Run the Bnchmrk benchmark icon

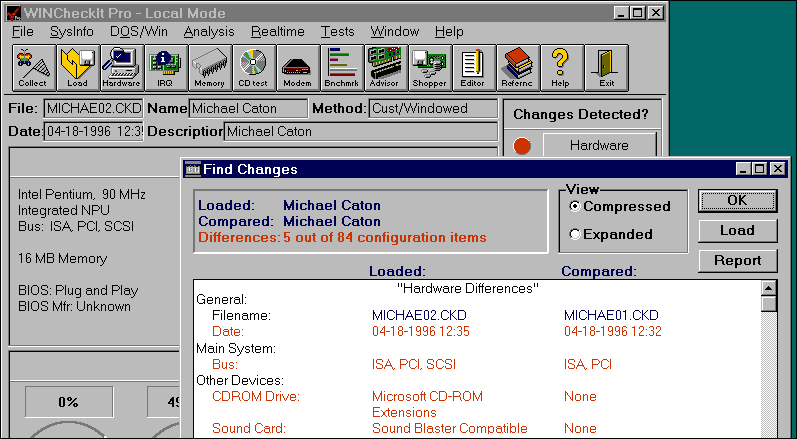pos(341,68)
